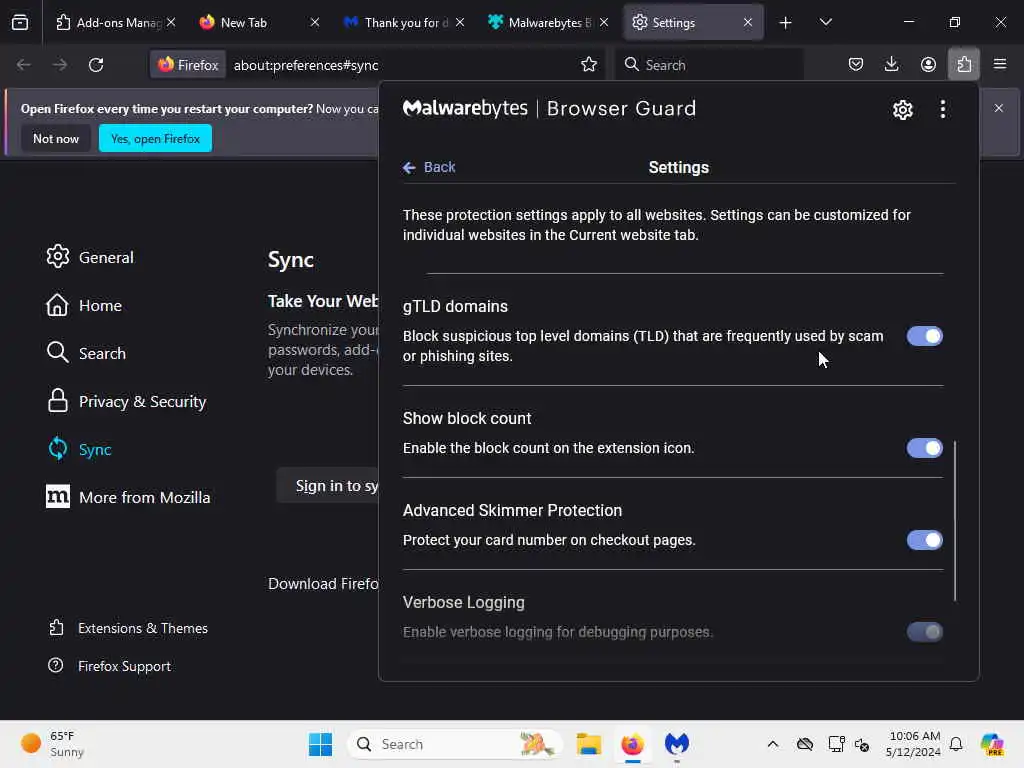Bookmark this page with star icon
The height and width of the screenshot is (768, 1024).
pyautogui.click(x=589, y=64)
